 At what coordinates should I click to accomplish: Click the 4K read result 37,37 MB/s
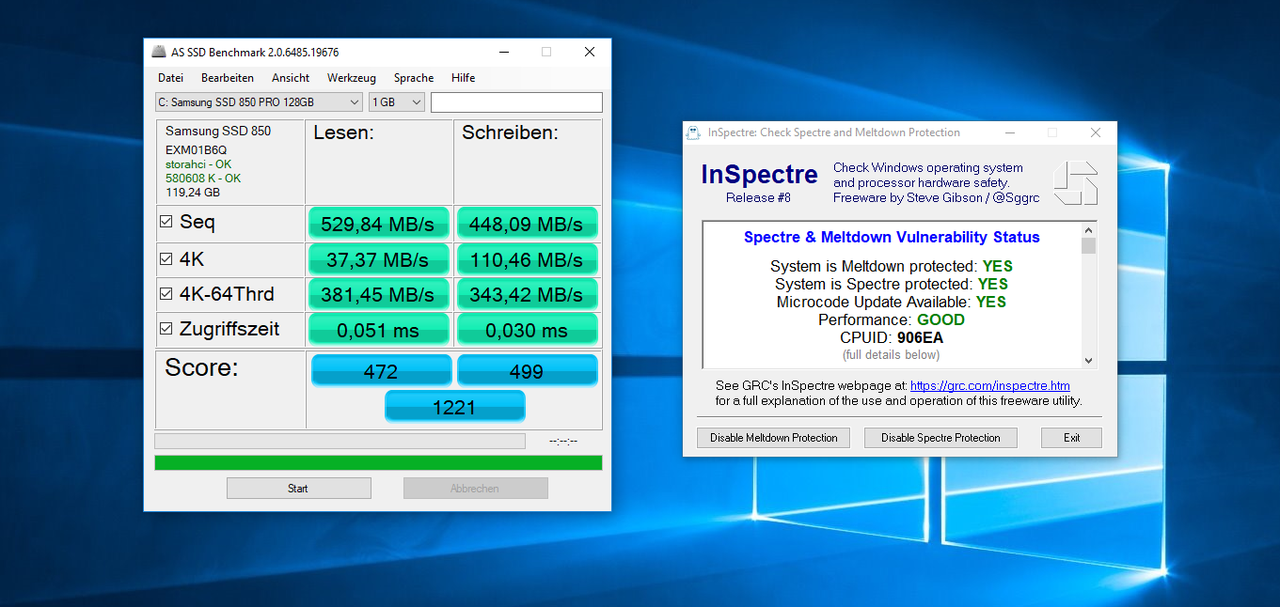[x=380, y=260]
